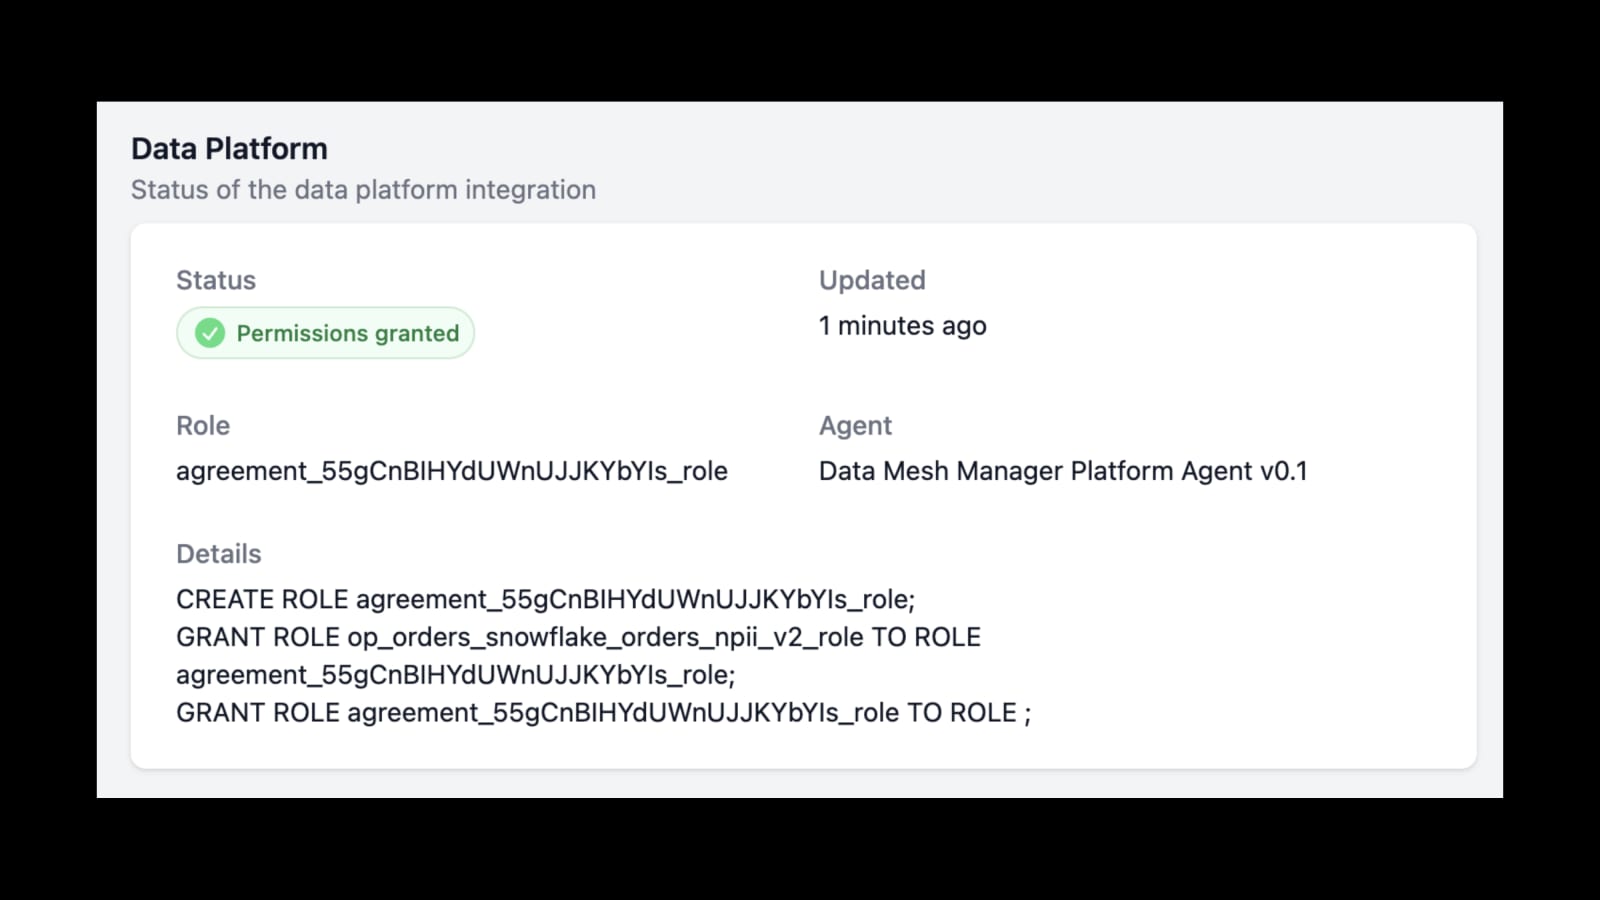Image resolution: width=1600 pixels, height=900 pixels.
Task: Click the third Details line ending in "_role;"
Action: click(x=455, y=675)
